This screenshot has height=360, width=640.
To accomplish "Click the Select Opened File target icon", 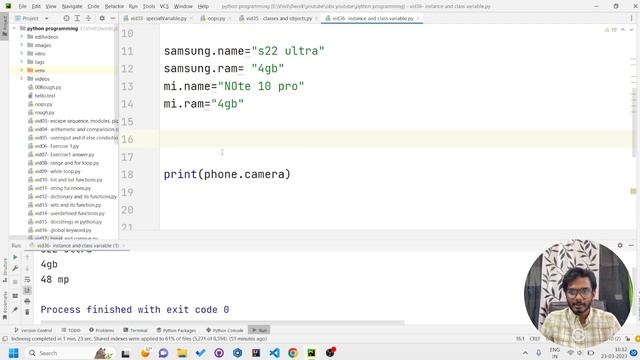I will (x=67, y=18).
